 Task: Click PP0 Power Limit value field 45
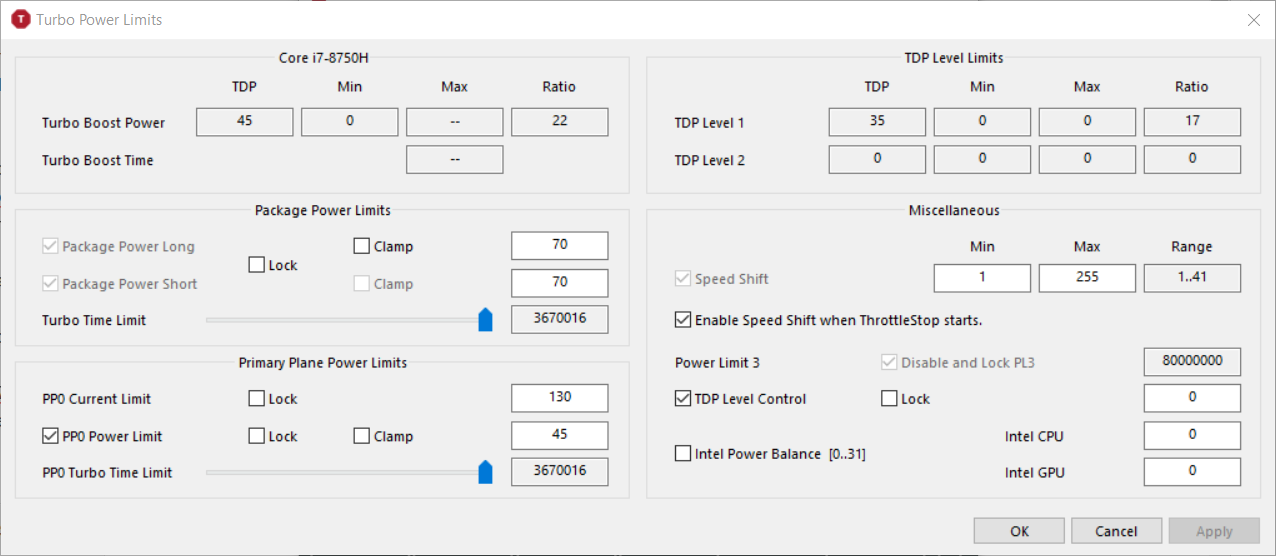560,435
